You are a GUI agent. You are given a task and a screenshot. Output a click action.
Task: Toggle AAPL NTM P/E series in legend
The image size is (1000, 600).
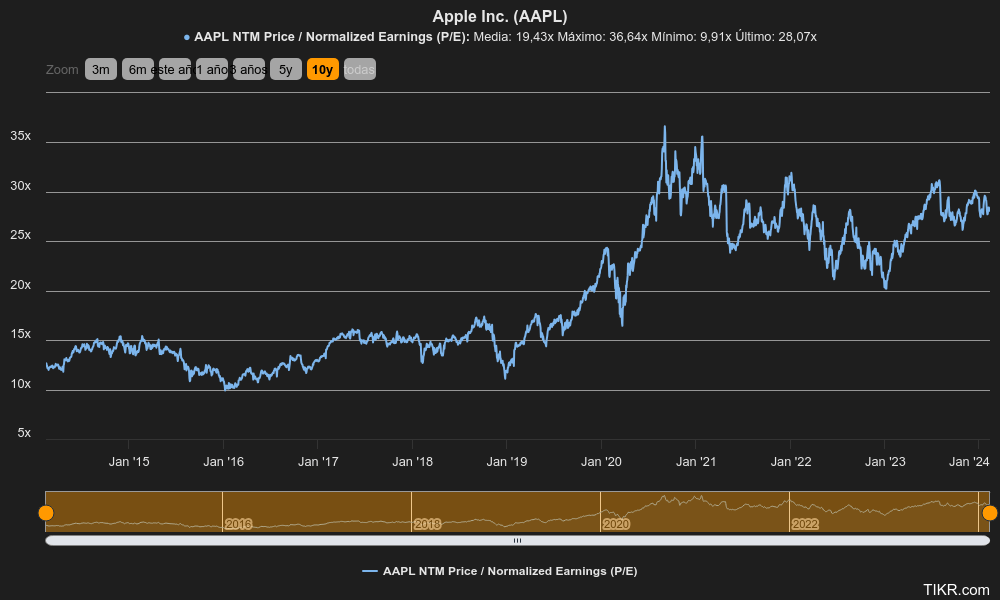(x=499, y=571)
